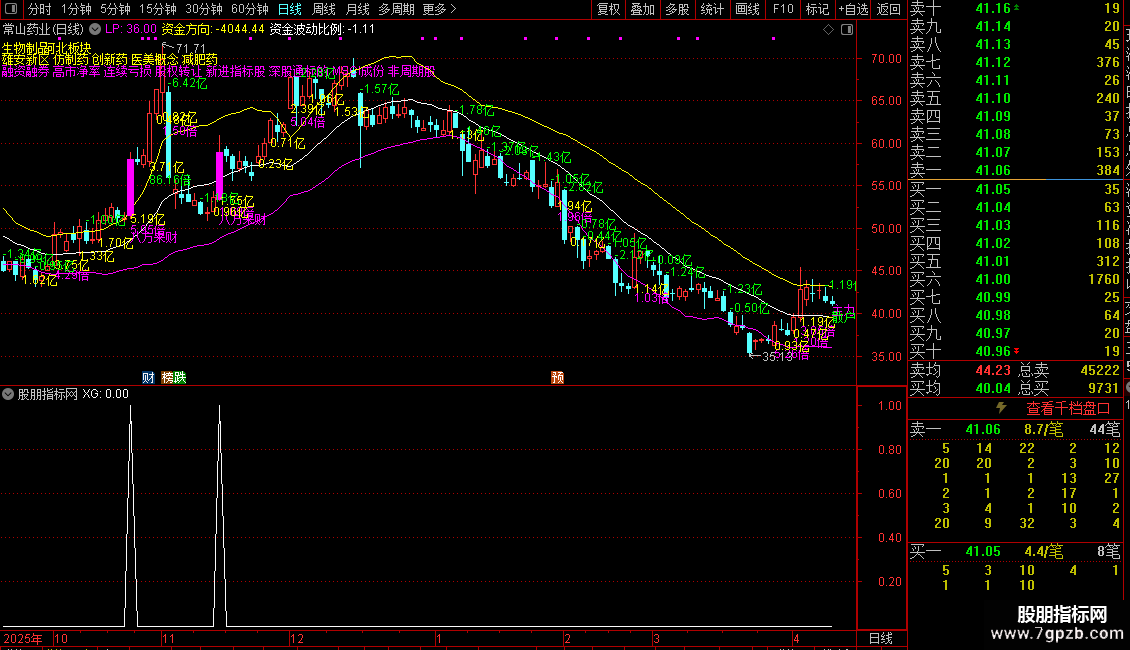The width and height of the screenshot is (1130, 650).
Task: Toggle the right info panel icon
Action: point(847,30)
